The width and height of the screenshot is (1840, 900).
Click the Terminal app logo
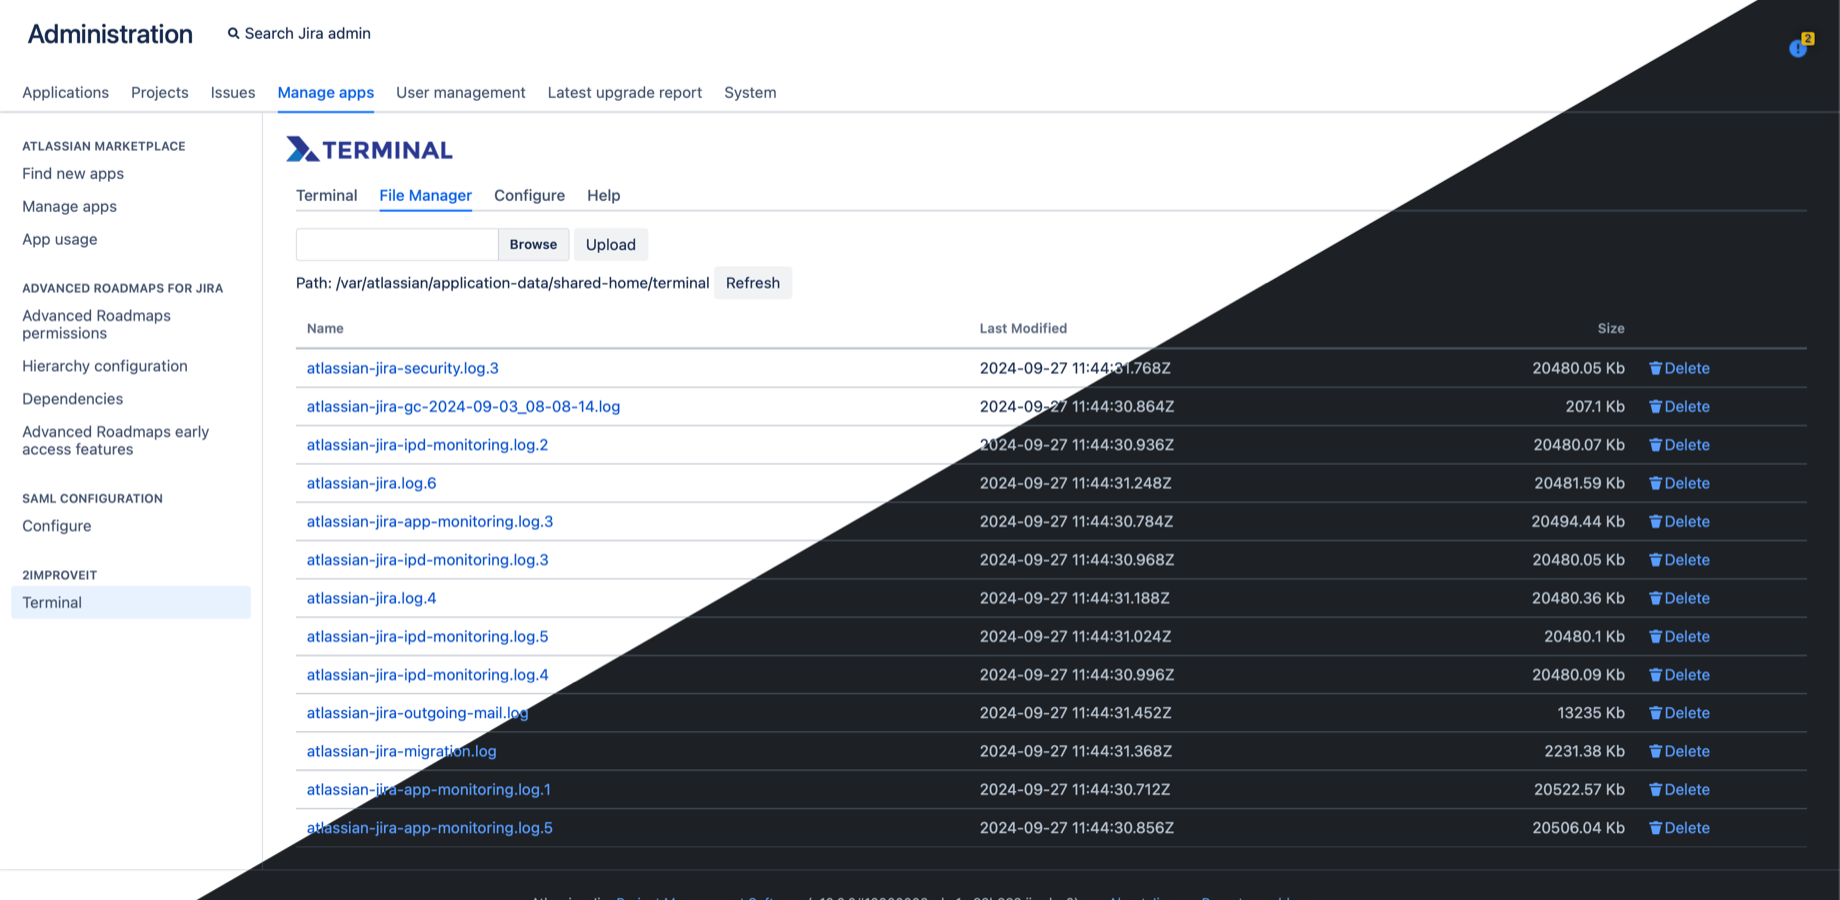(369, 150)
